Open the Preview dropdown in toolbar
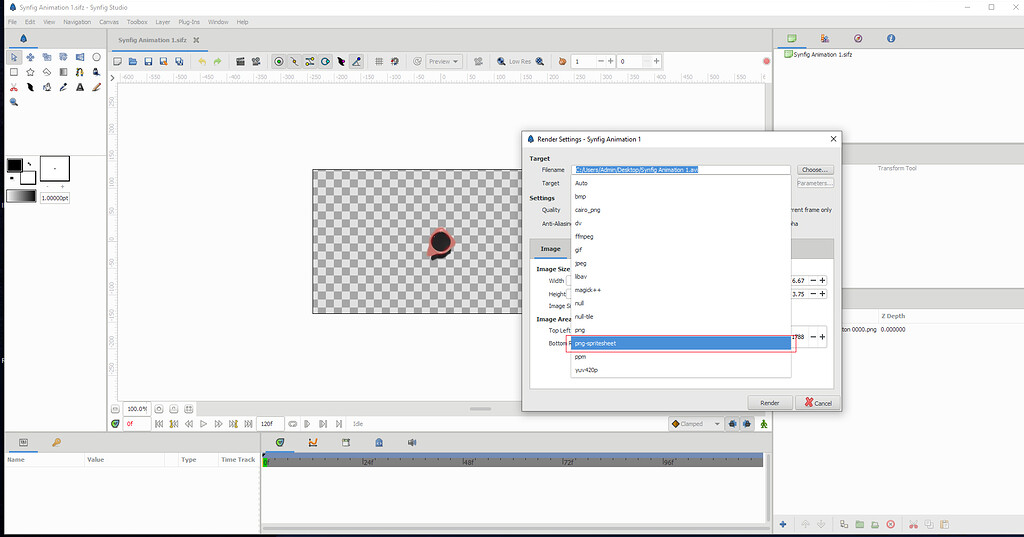Viewport: 1024px width, 537px height. click(x=443, y=61)
